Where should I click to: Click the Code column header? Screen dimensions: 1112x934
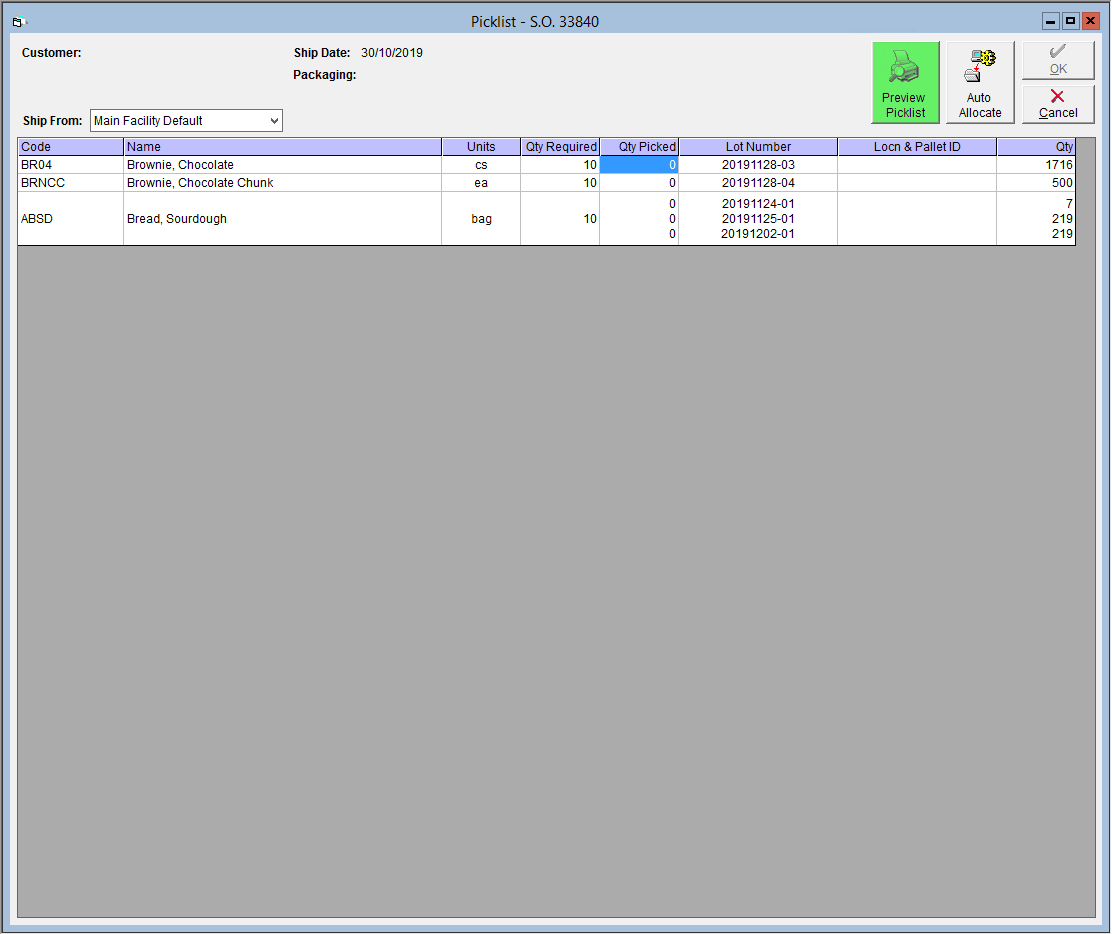(x=70, y=147)
